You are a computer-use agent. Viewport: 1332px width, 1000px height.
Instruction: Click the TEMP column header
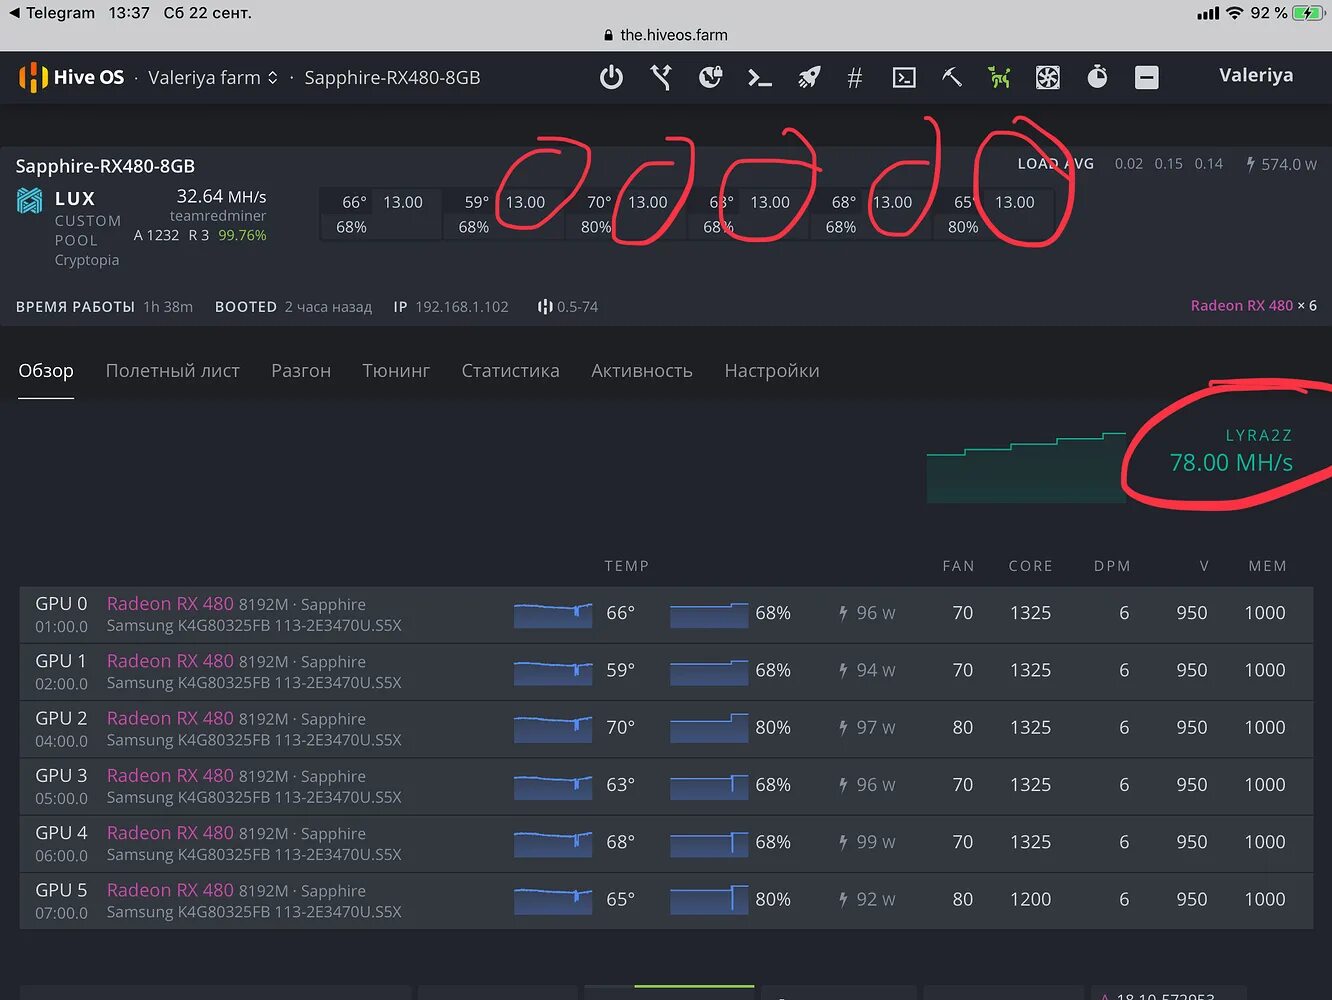point(627,566)
